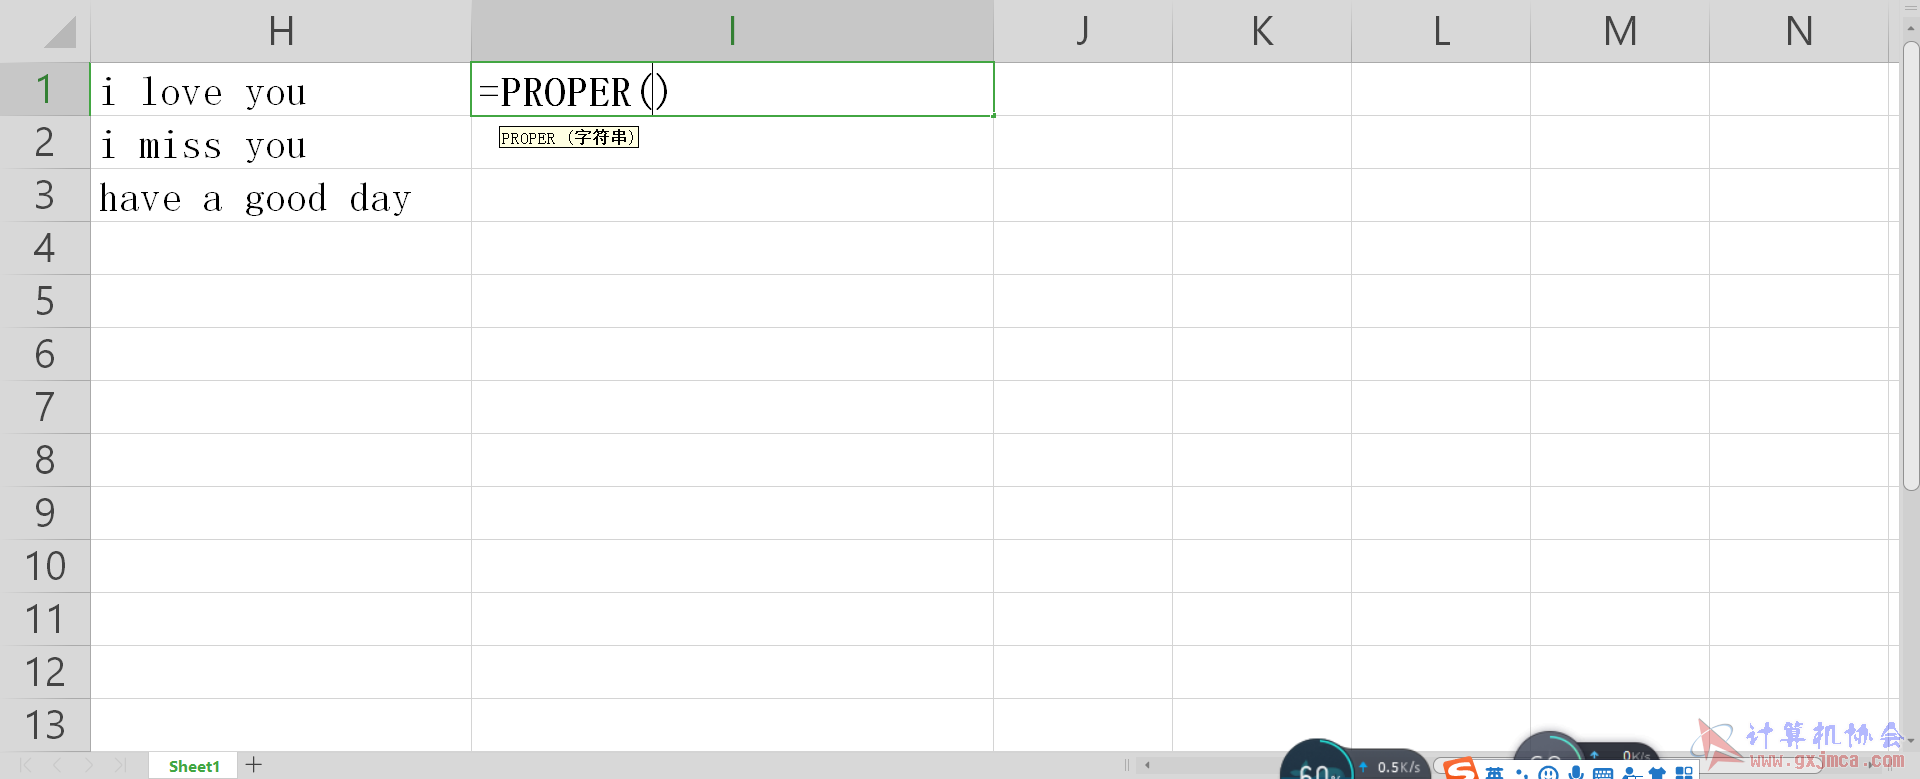Image resolution: width=1920 pixels, height=779 pixels.
Task: Go to last sheet navigation arrow
Action: click(x=120, y=766)
